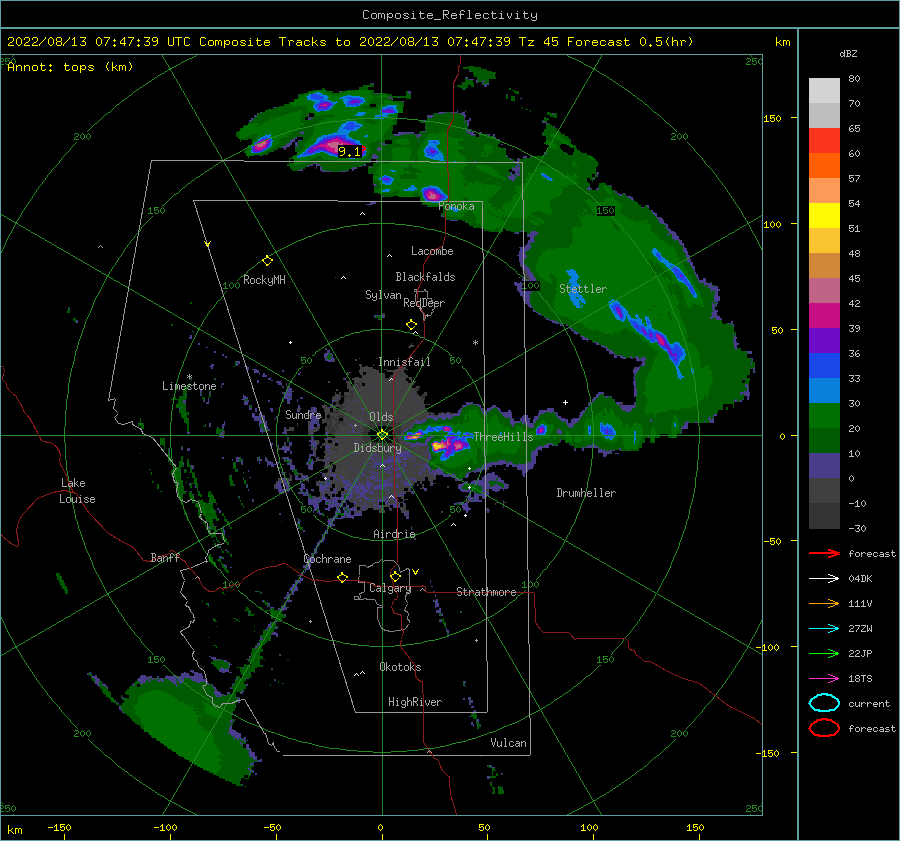
Task: Click the cyan current ellipse in legend
Action: click(824, 703)
